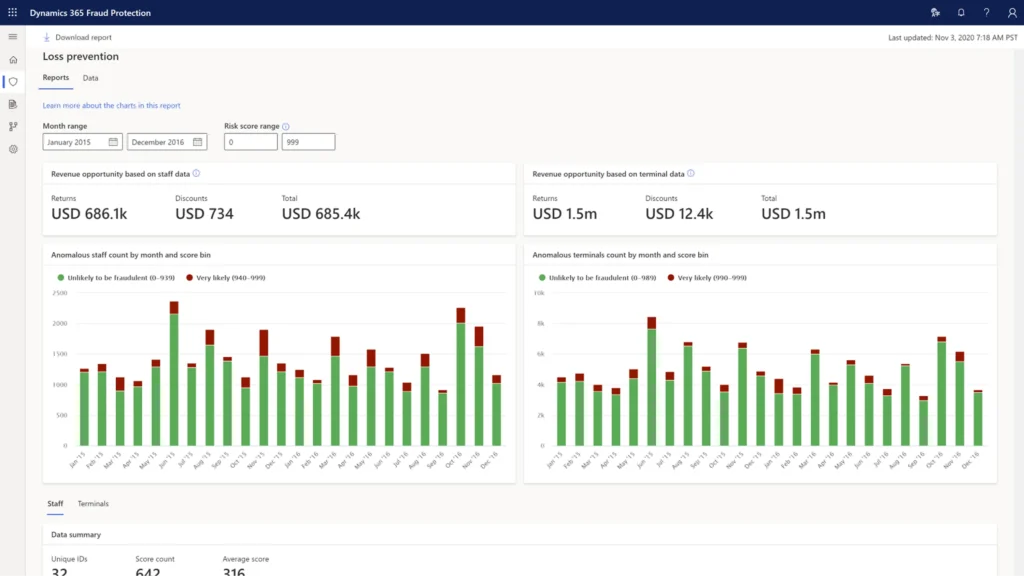Image resolution: width=1024 pixels, height=576 pixels.
Task: Go to Home in the sidebar
Action: coord(13,60)
